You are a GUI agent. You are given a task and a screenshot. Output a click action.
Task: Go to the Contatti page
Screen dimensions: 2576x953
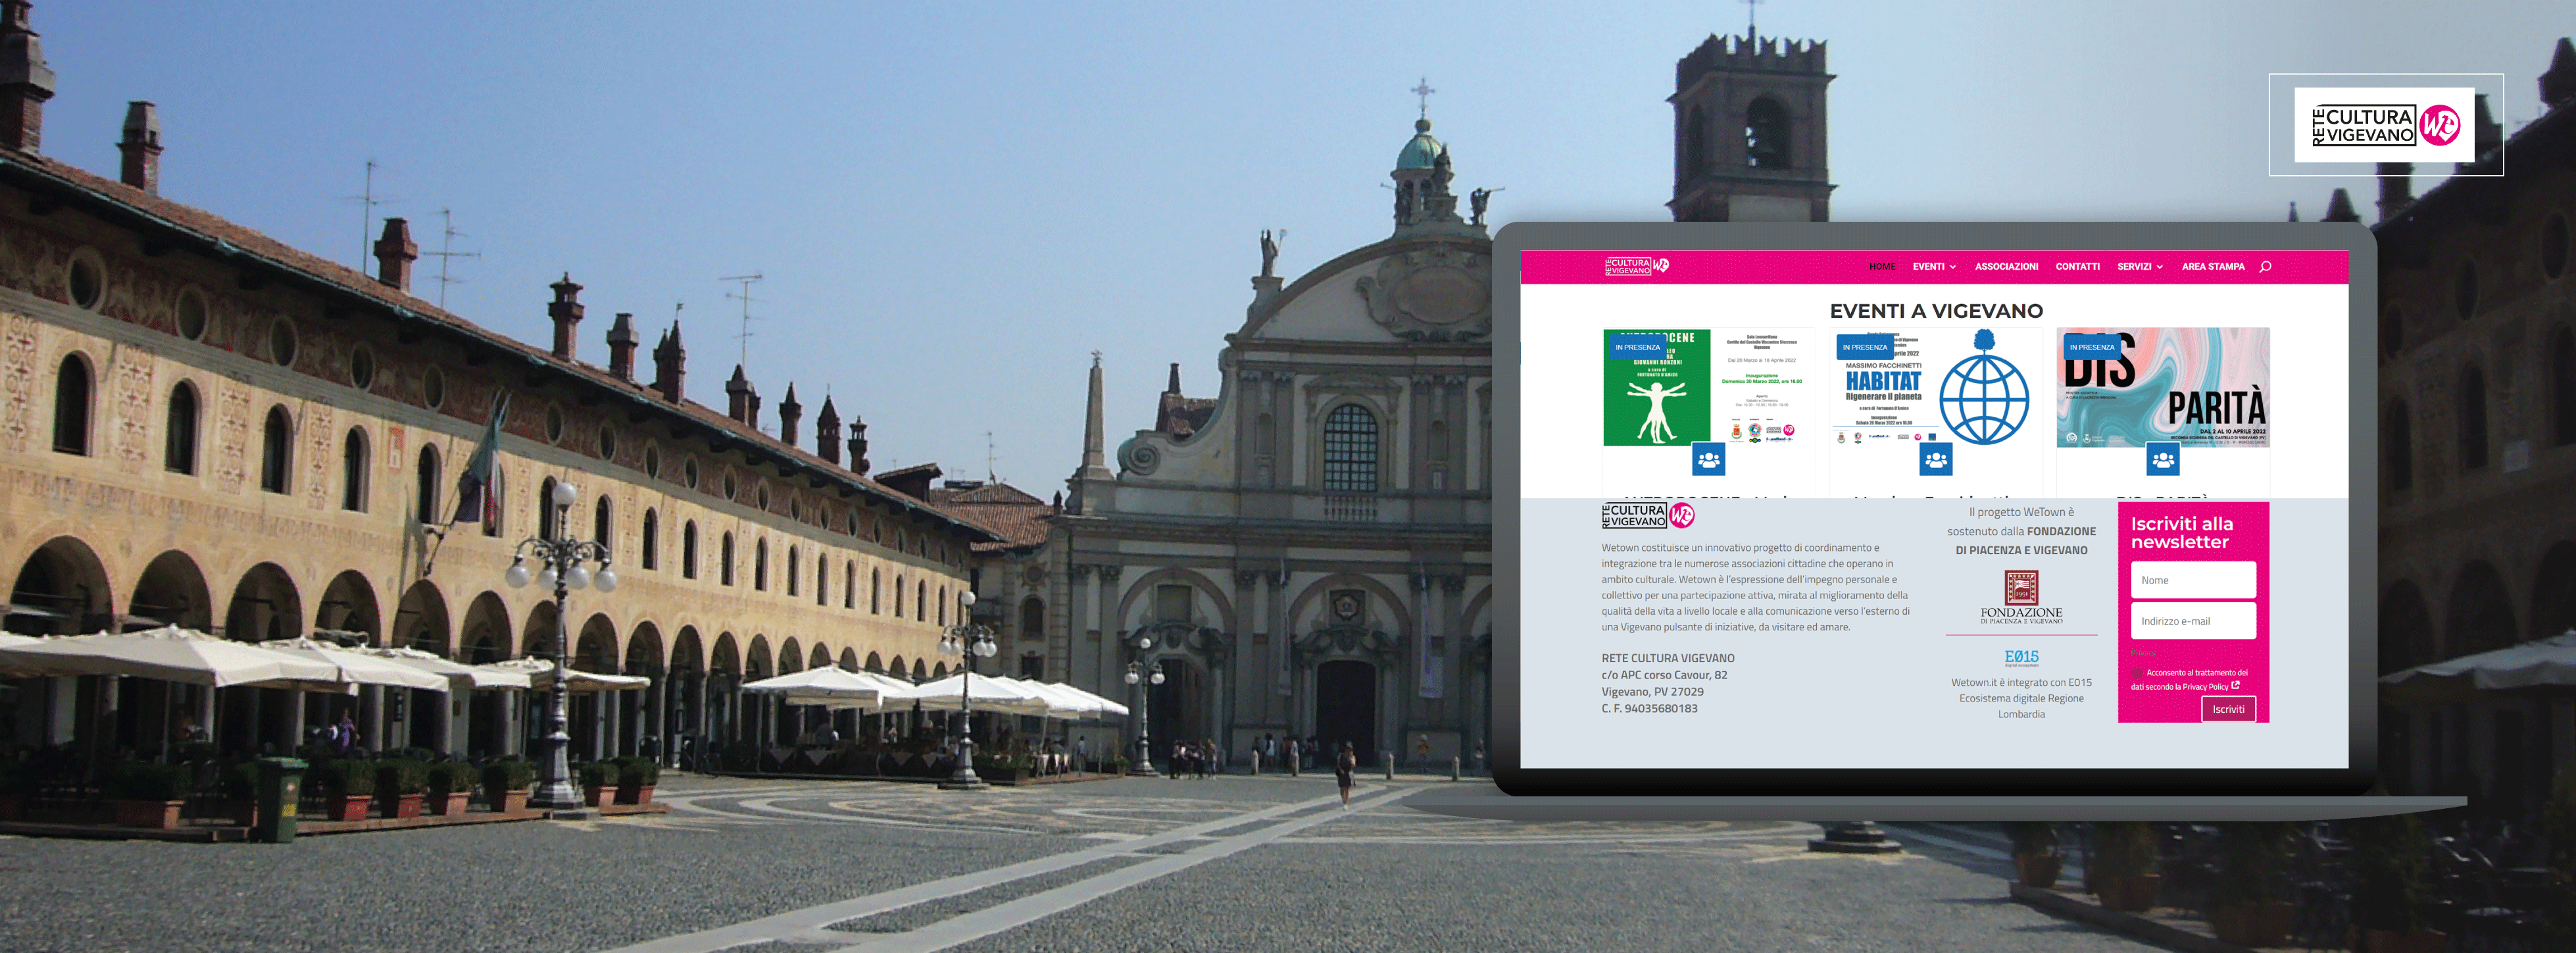(x=2077, y=267)
